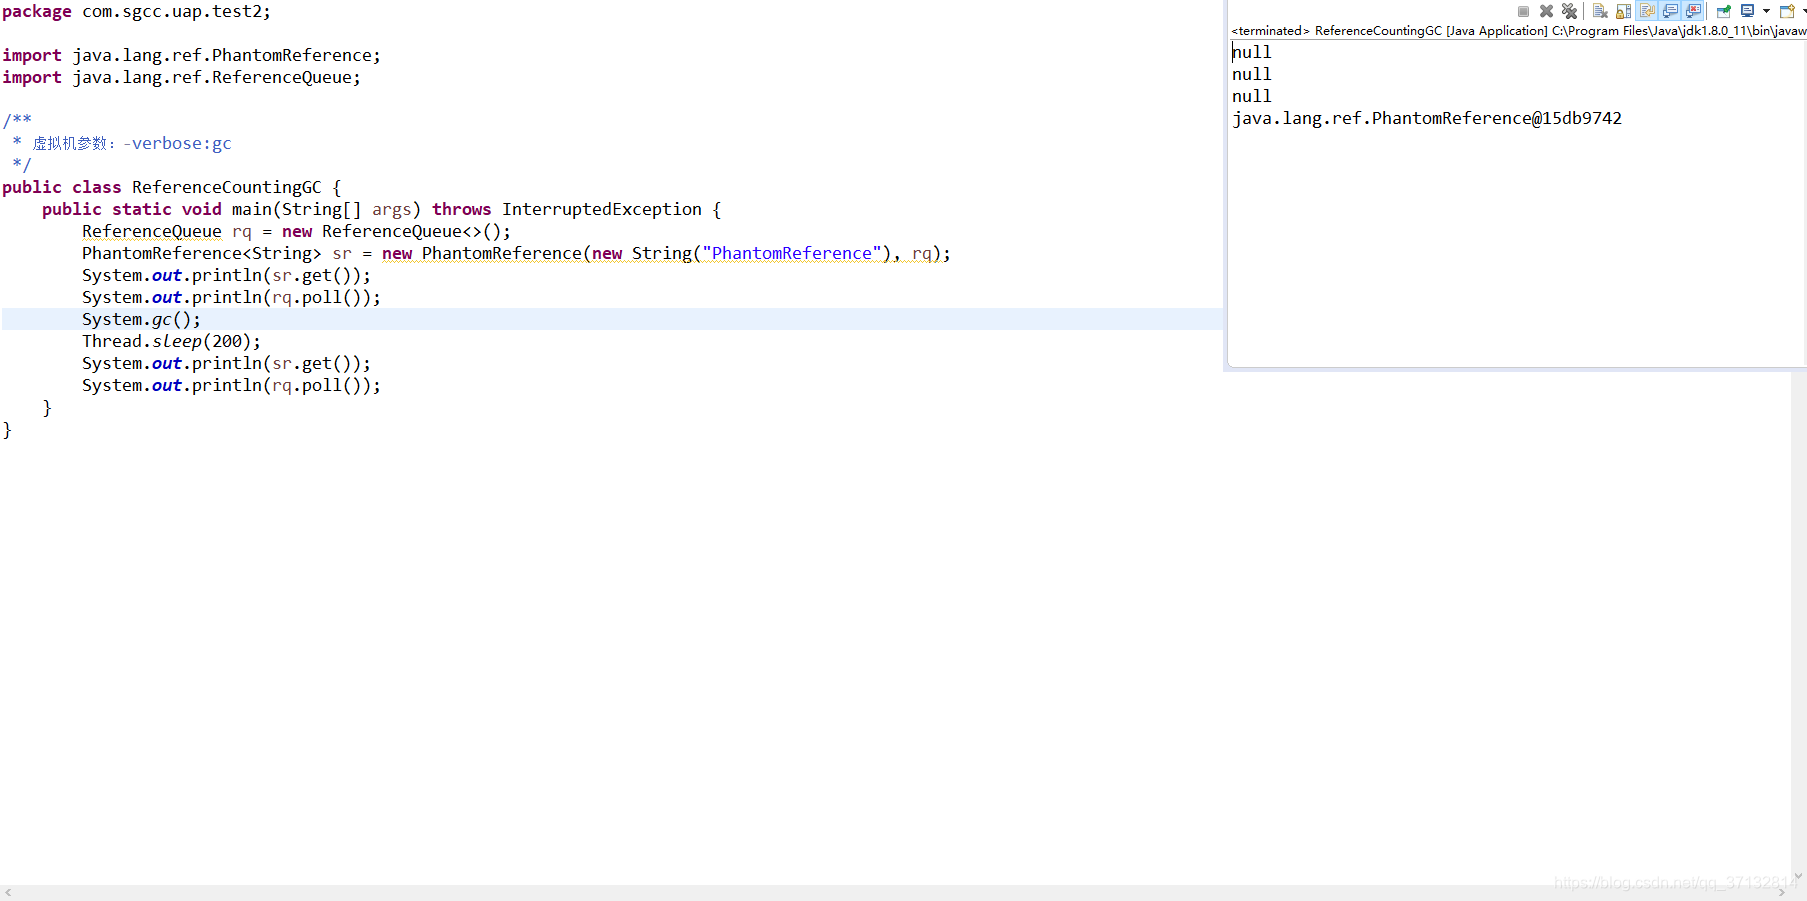The width and height of the screenshot is (1807, 901).
Task: Click the Open Console icon
Action: (x=1787, y=11)
